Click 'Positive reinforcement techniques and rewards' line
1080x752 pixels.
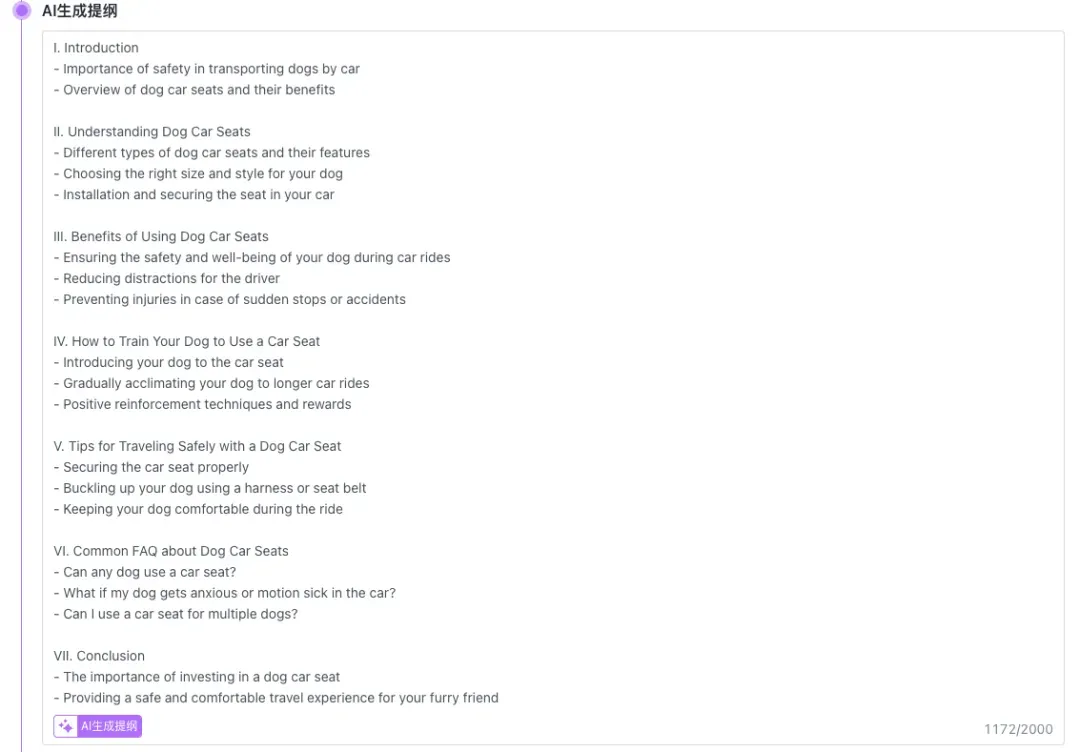(x=207, y=405)
